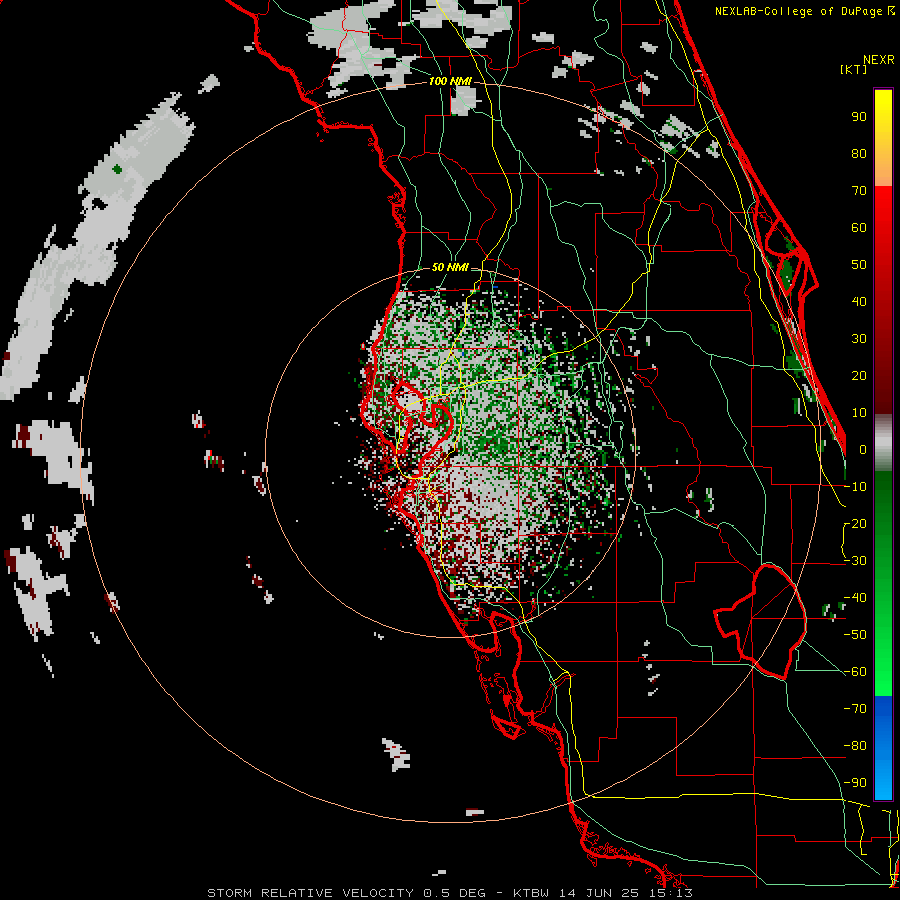
Task: Click the 70 knot scale label
Action: tap(859, 191)
